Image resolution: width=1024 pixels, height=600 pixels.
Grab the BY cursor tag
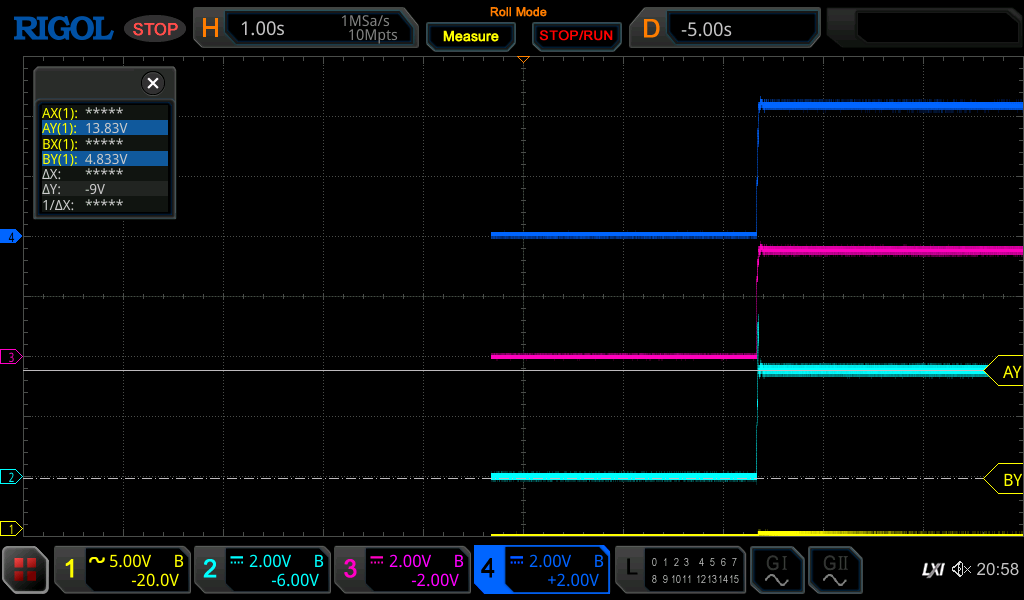click(x=1004, y=479)
